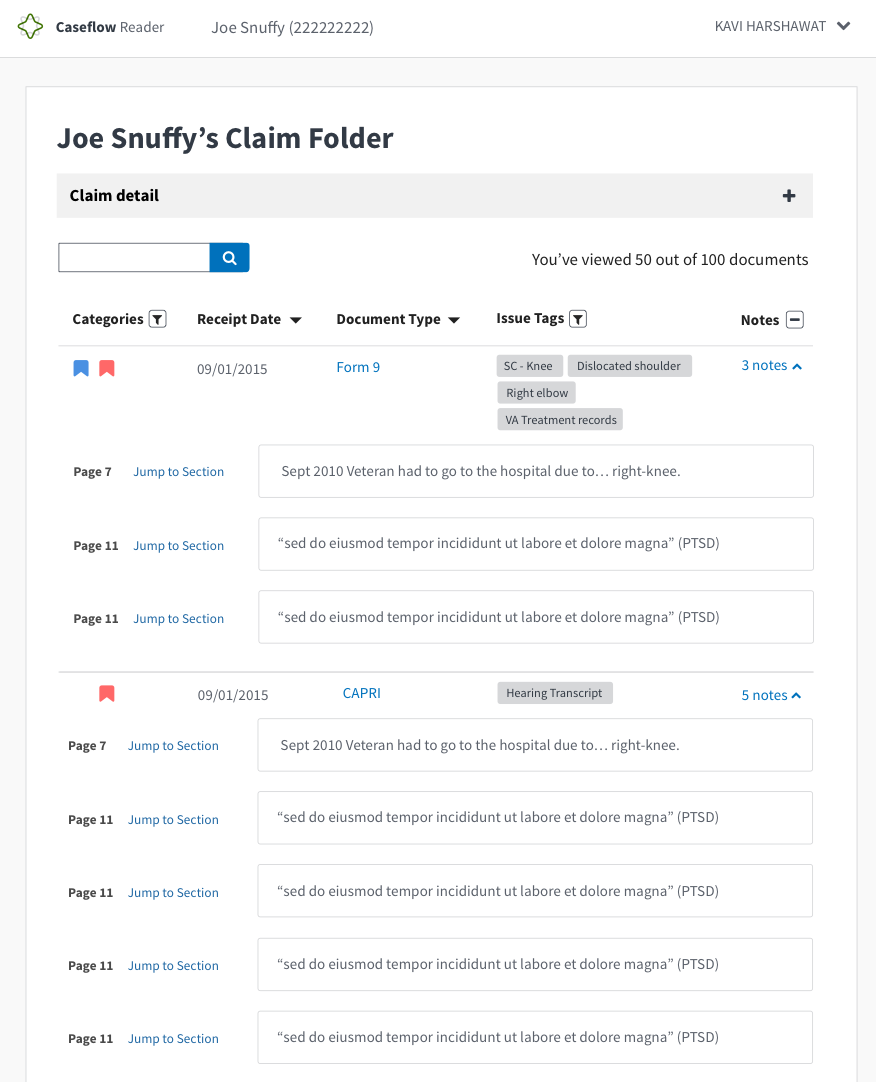Viewport: 876px width, 1082px height.
Task: Open the Kavi Harshawat user dropdown
Action: (782, 26)
